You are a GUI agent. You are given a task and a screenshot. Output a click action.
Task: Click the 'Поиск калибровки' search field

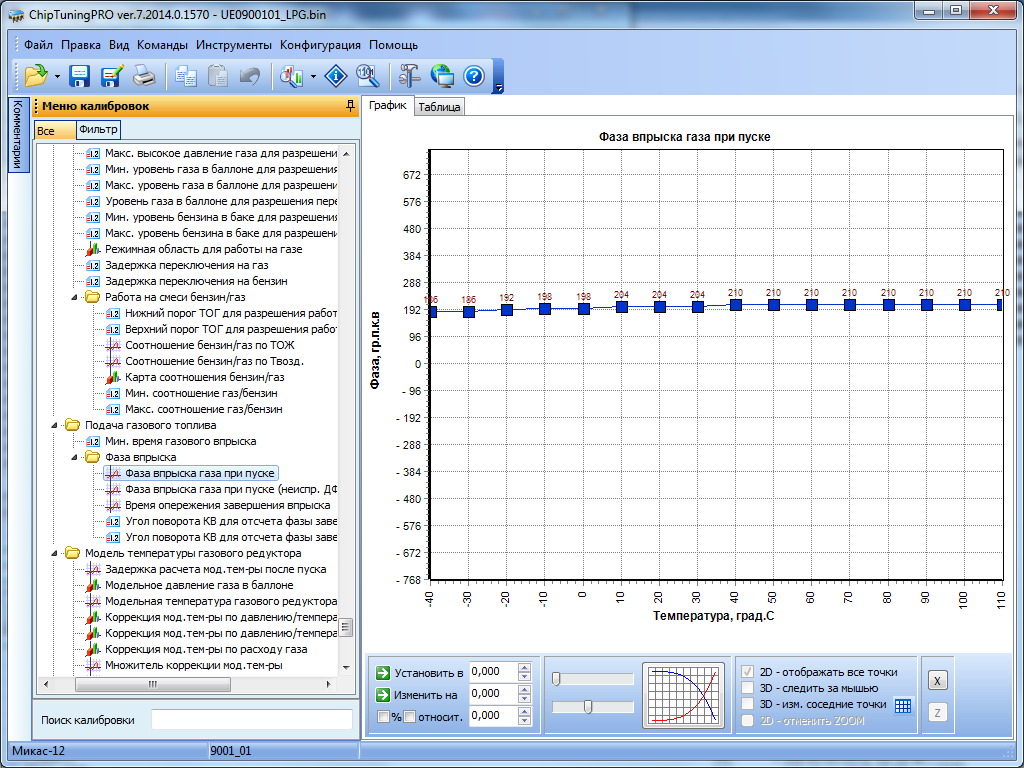coord(251,720)
